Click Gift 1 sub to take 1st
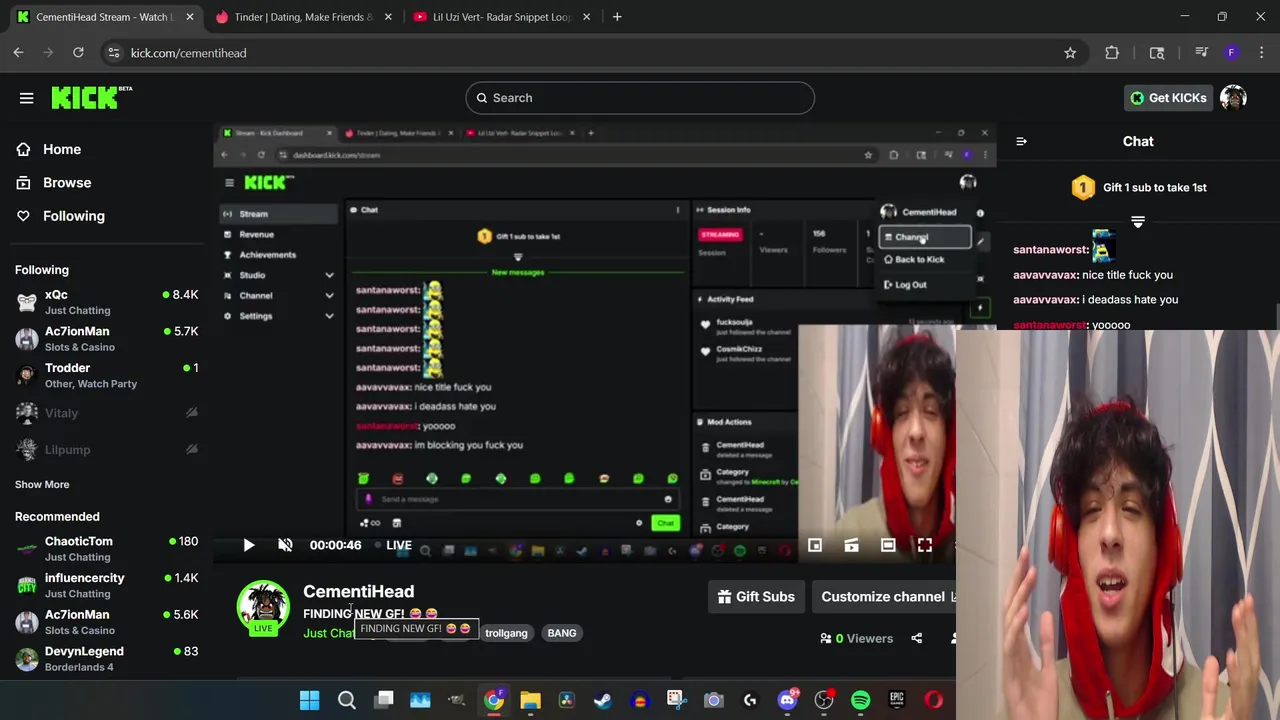This screenshot has width=1280, height=720. click(x=1138, y=187)
